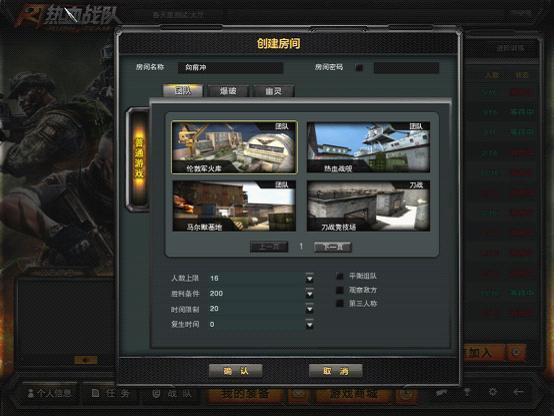Select the 热血战舰 map thumbnail
The image size is (554, 416).
coord(368,147)
